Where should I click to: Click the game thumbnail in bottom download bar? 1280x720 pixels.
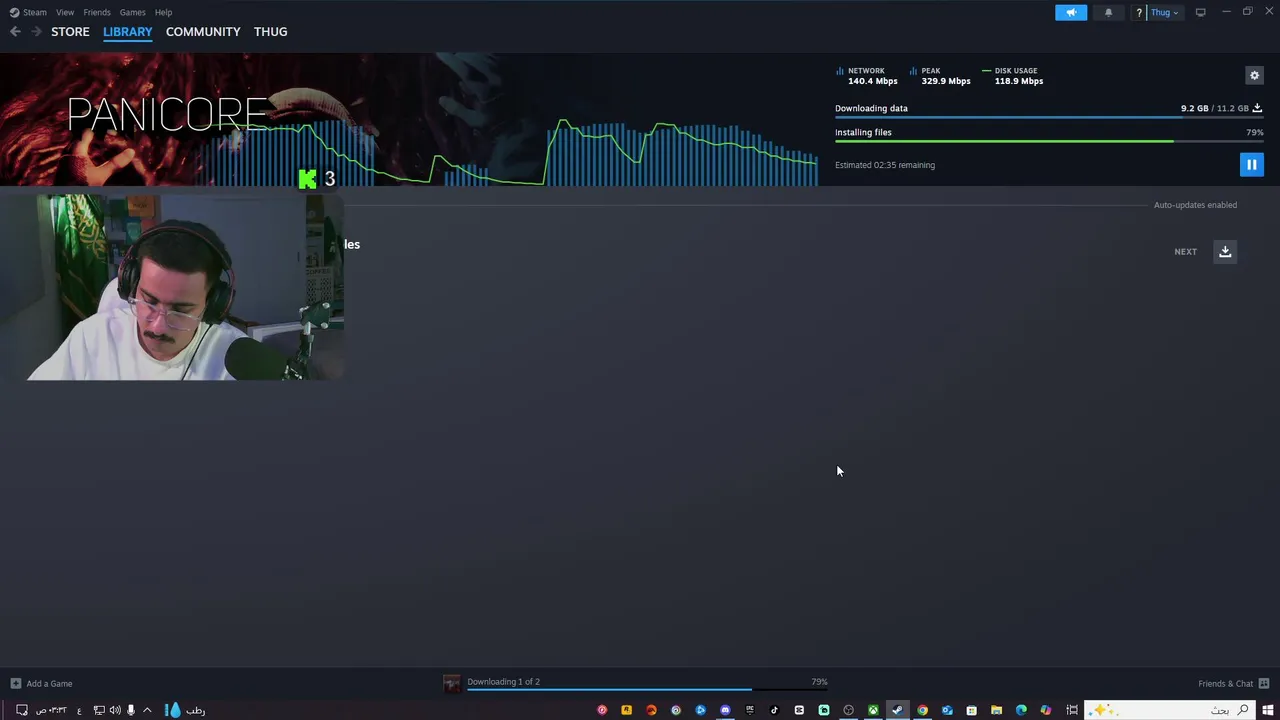(x=452, y=683)
